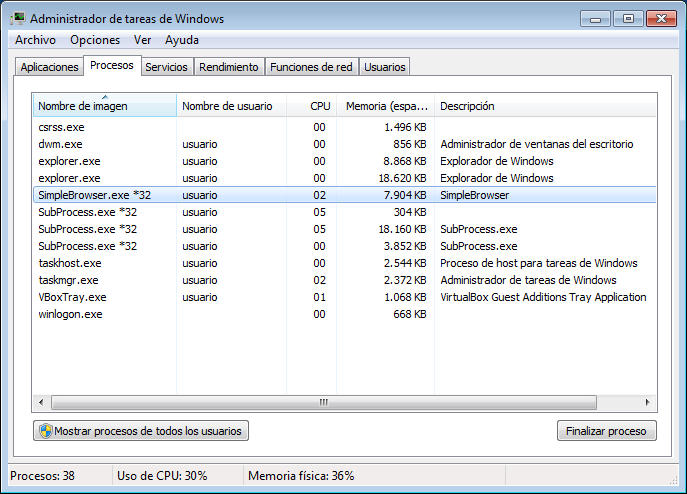Screen dimensions: 687x494
Task: Open the Ver menu
Action: [142, 40]
